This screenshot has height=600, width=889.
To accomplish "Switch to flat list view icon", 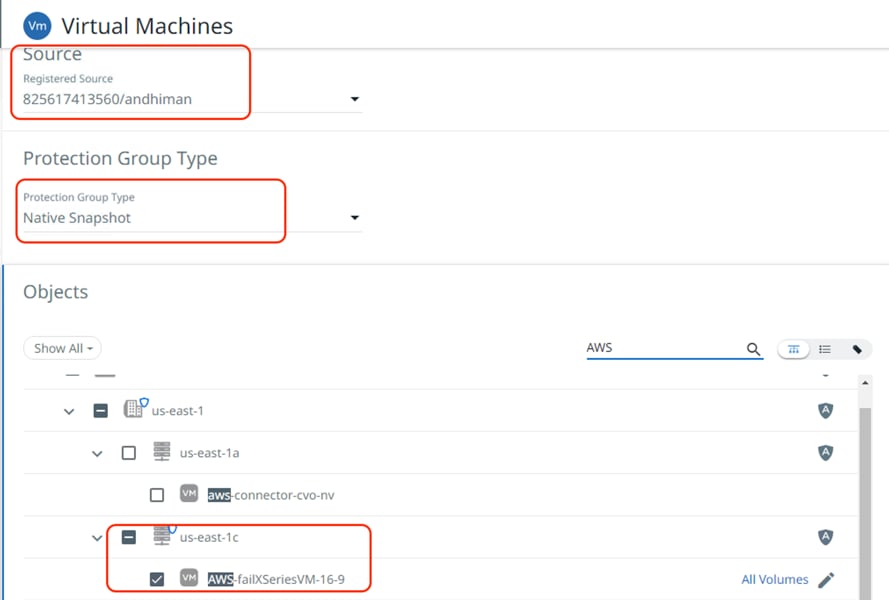I will (x=825, y=349).
